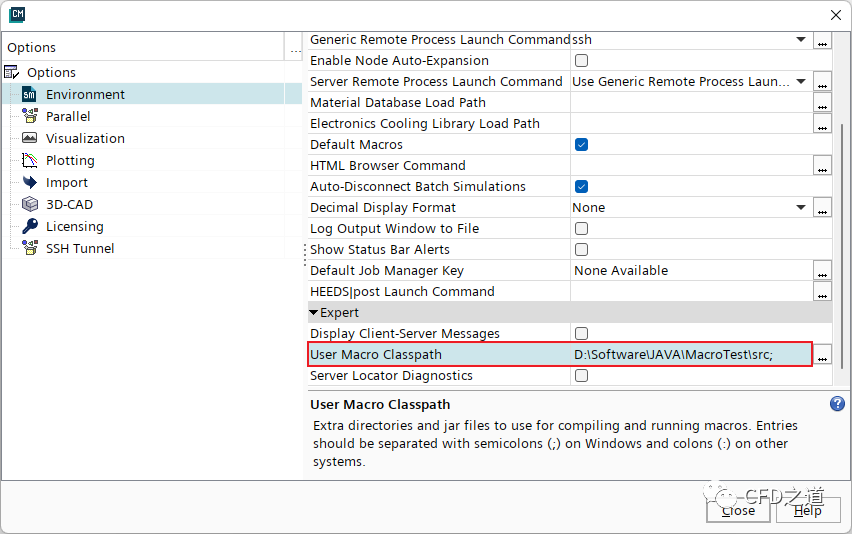The width and height of the screenshot is (852, 534).
Task: Toggle Auto-Disconnect Batch Simulations checkbox
Action: pos(581,187)
